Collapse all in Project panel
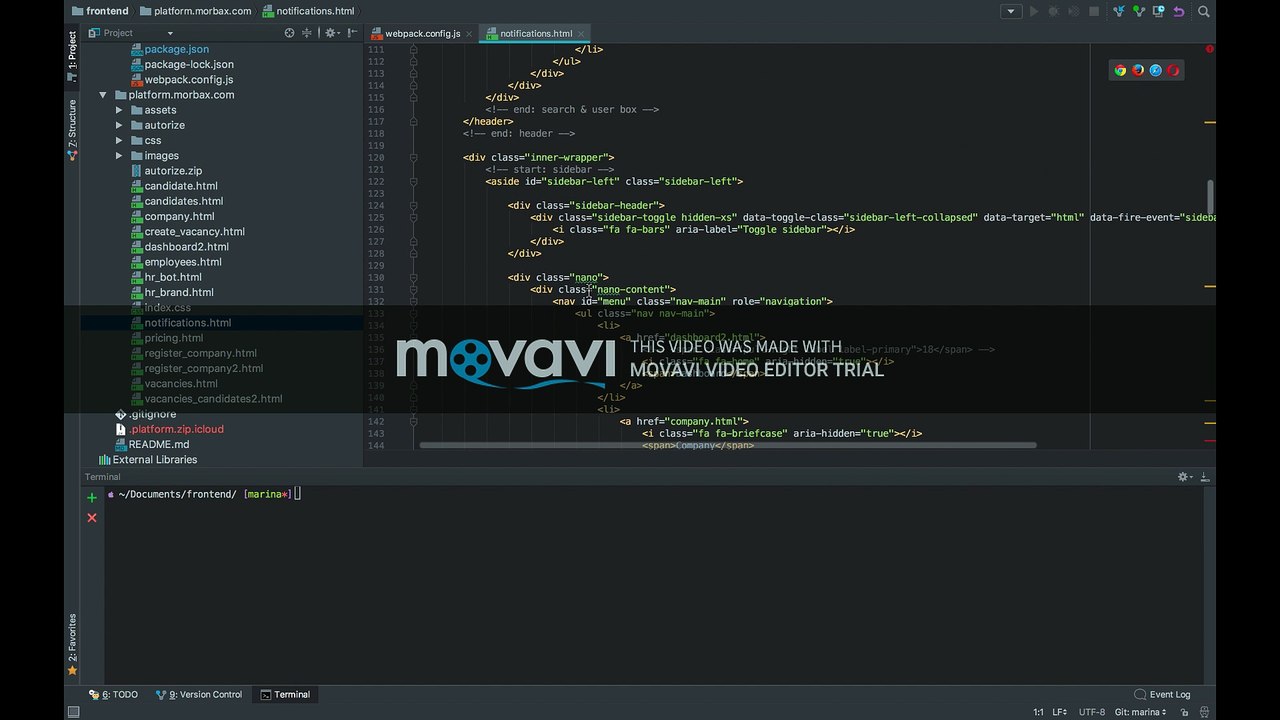The width and height of the screenshot is (1280, 720). point(307,33)
